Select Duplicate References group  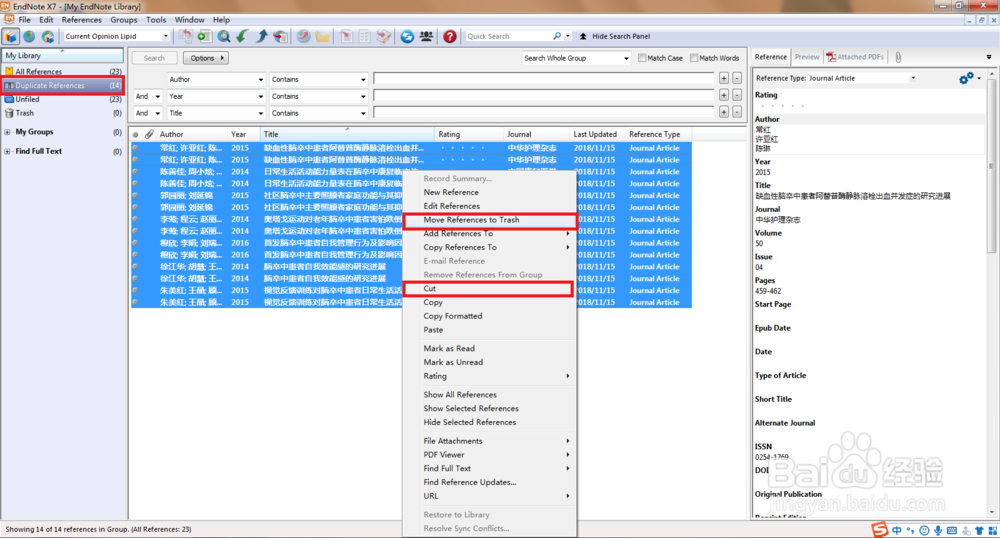[x=62, y=85]
